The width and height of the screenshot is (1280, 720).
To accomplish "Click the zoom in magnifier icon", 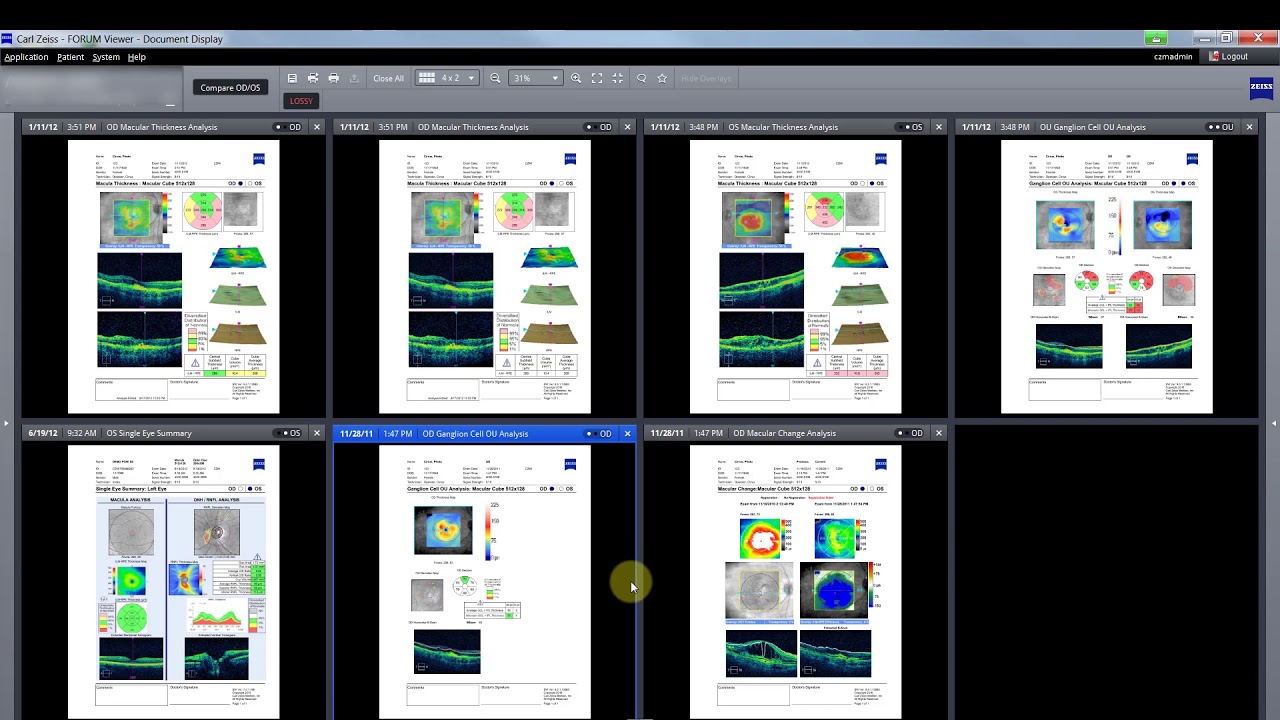I will [x=576, y=78].
